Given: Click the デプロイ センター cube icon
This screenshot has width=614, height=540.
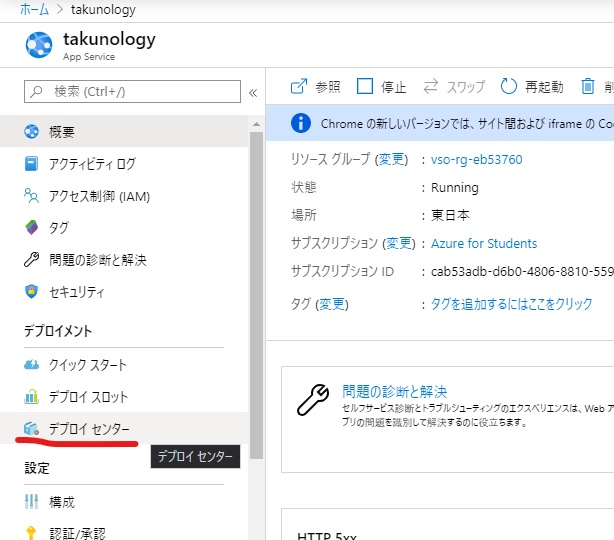Looking at the screenshot, I should pos(31,428).
